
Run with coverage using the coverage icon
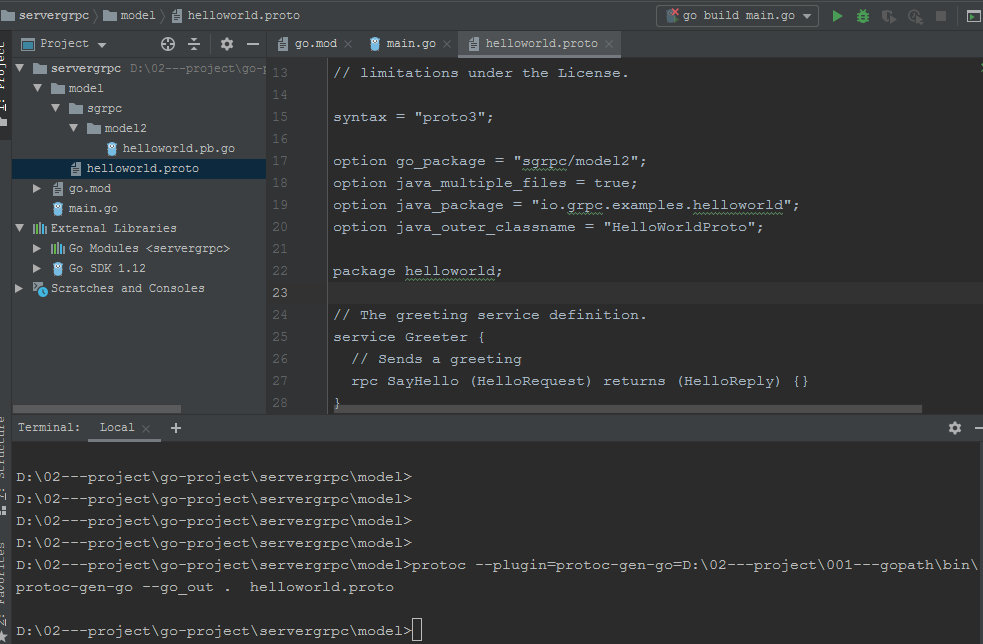[887, 16]
